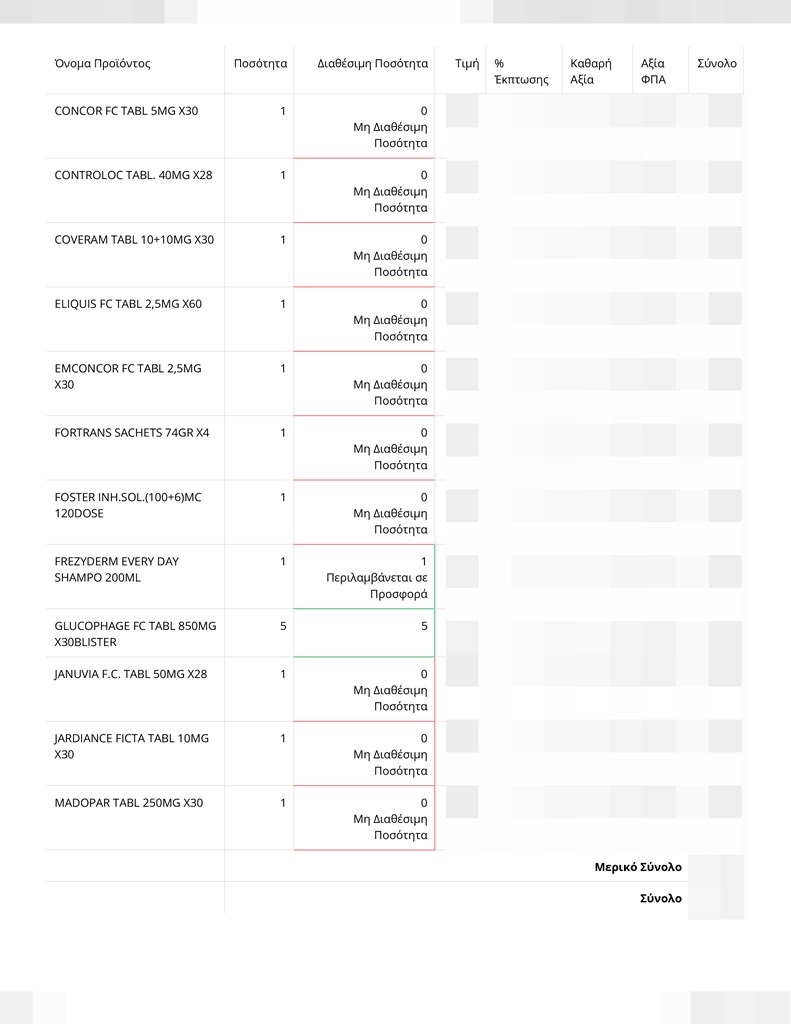Image resolution: width=791 pixels, height=1024 pixels.
Task: Select the COVERAM TABL 10+10MG X30 row
Action: point(134,240)
